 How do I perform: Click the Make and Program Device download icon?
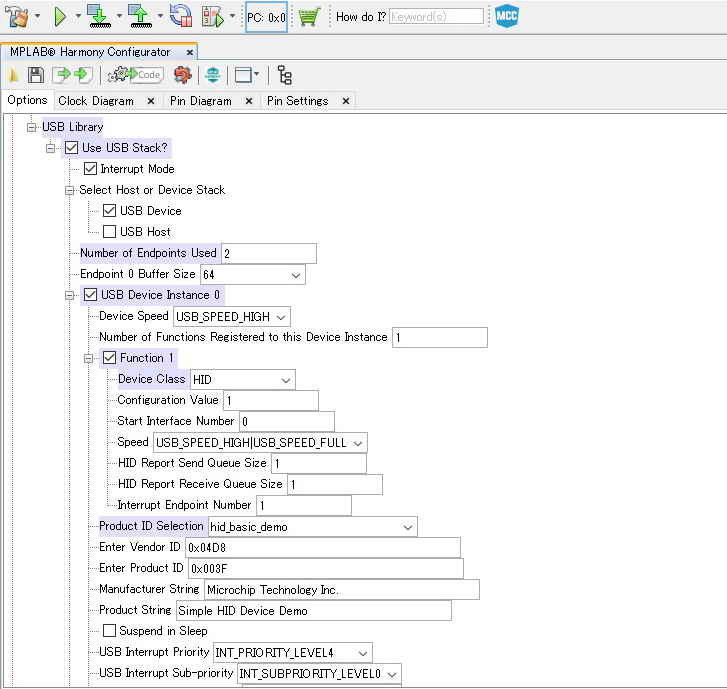[x=99, y=17]
